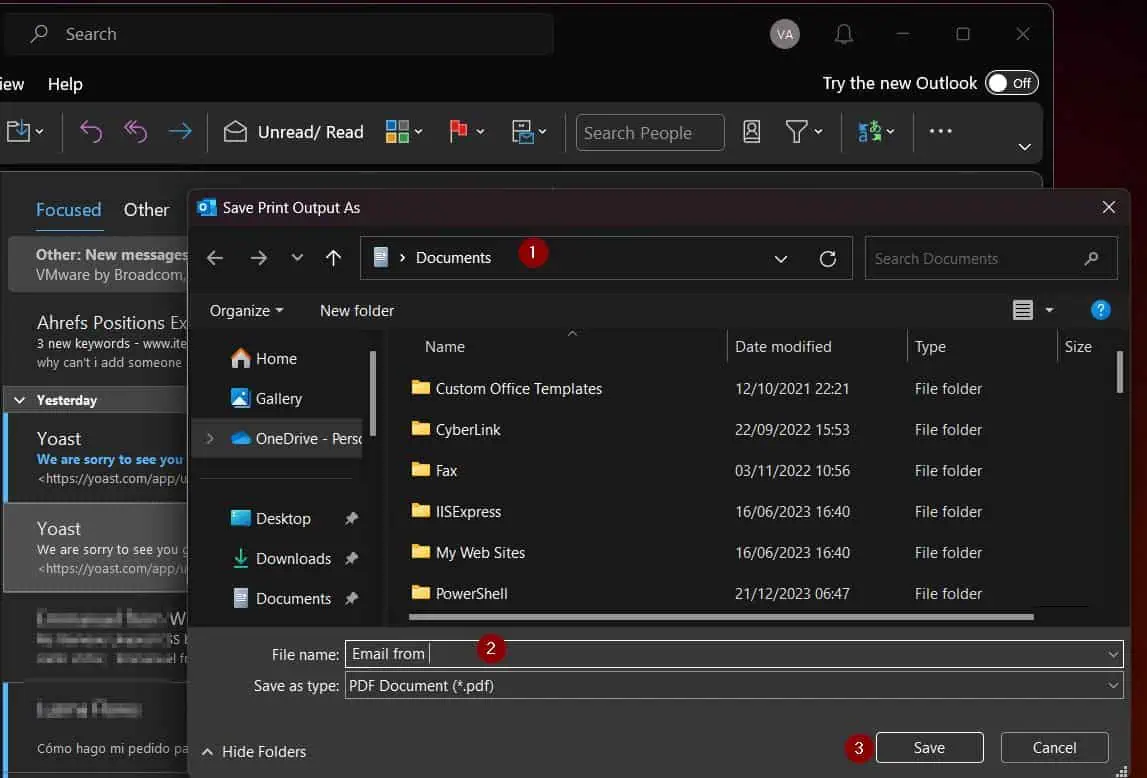Go up one folder level in dialog
The height and width of the screenshot is (778, 1147).
pyautogui.click(x=334, y=258)
